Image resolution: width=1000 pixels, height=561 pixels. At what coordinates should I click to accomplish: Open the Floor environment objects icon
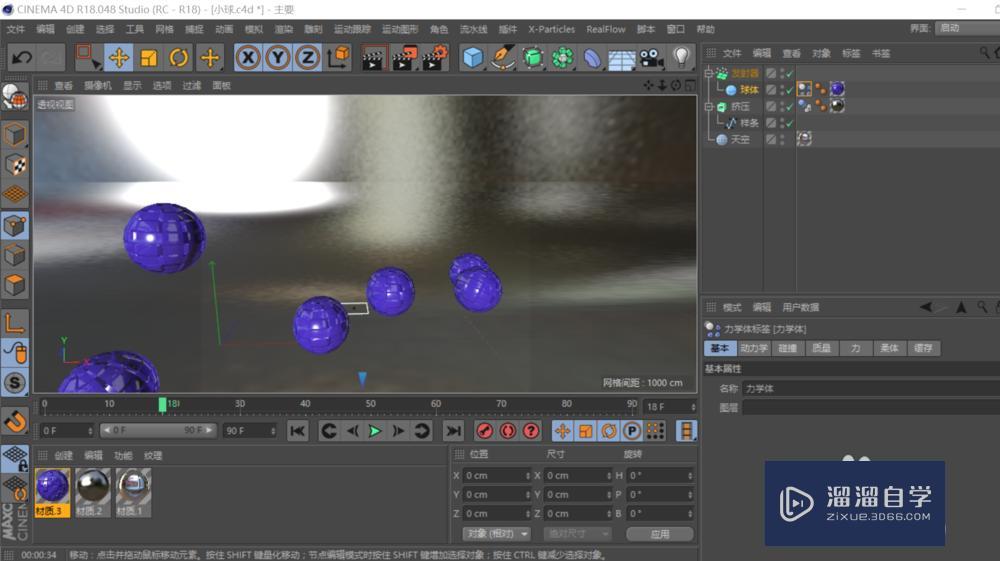tap(621, 59)
